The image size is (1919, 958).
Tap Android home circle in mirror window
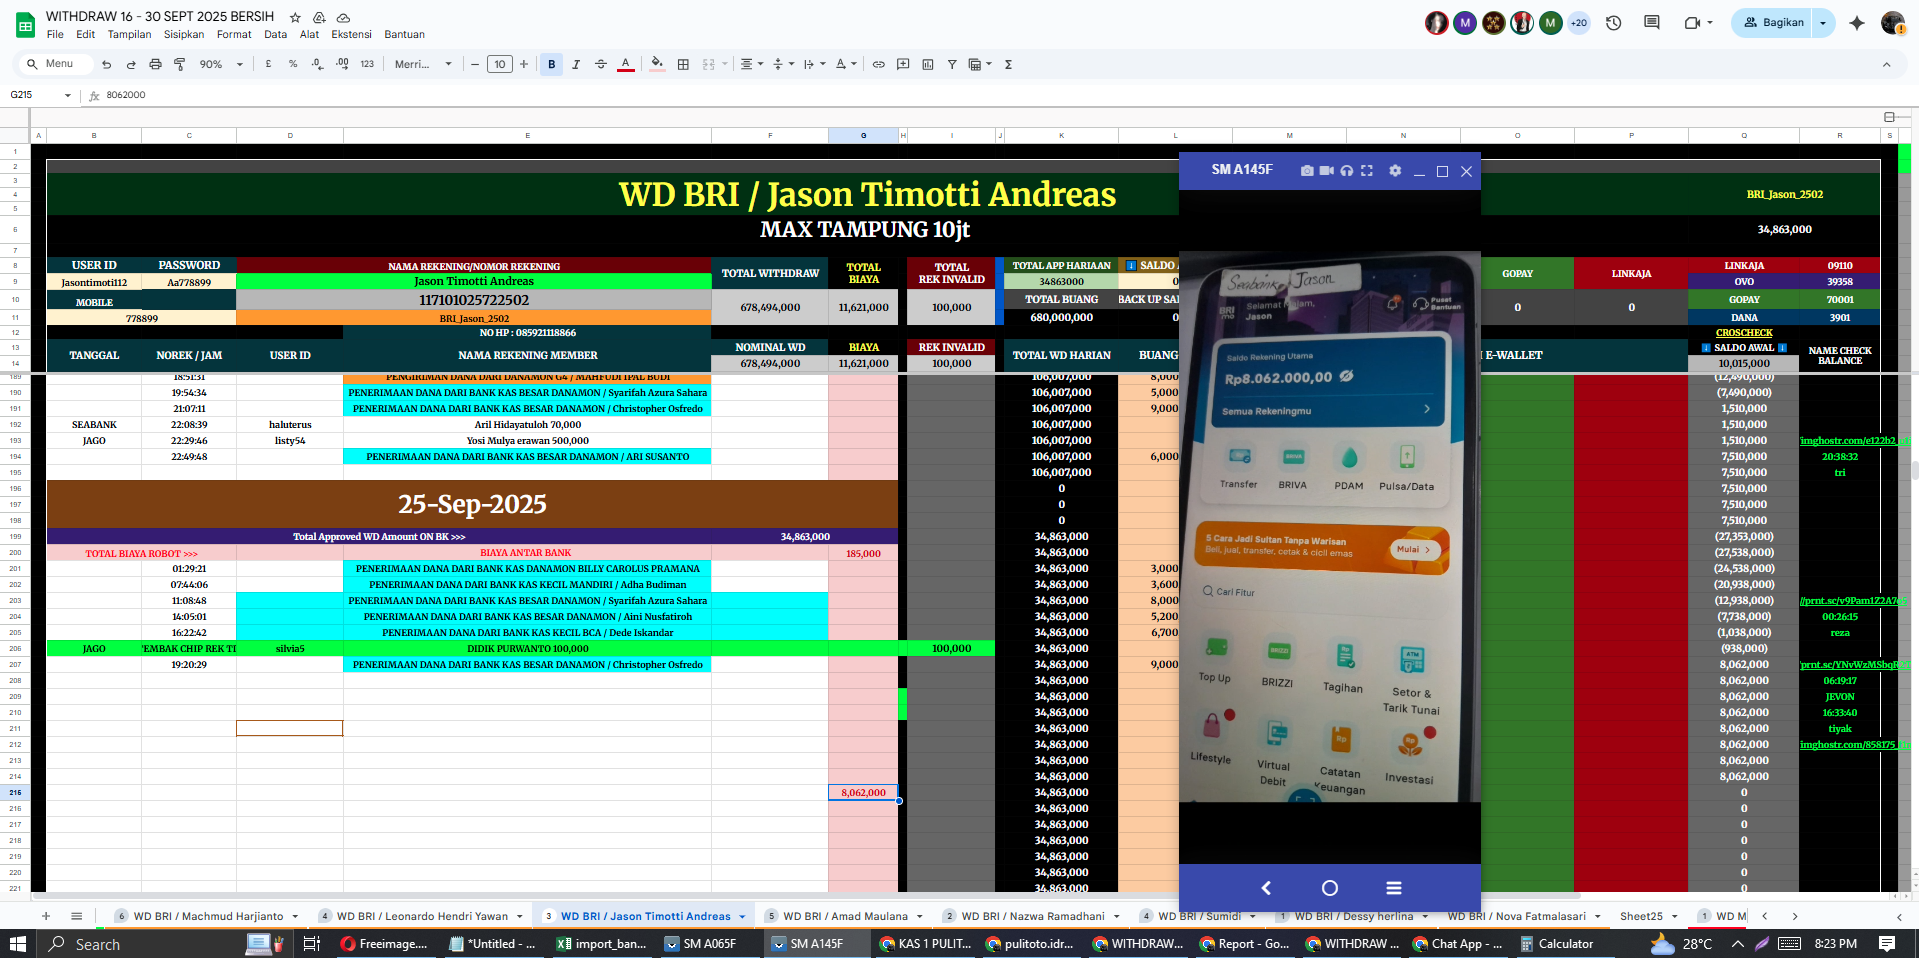coord(1330,888)
